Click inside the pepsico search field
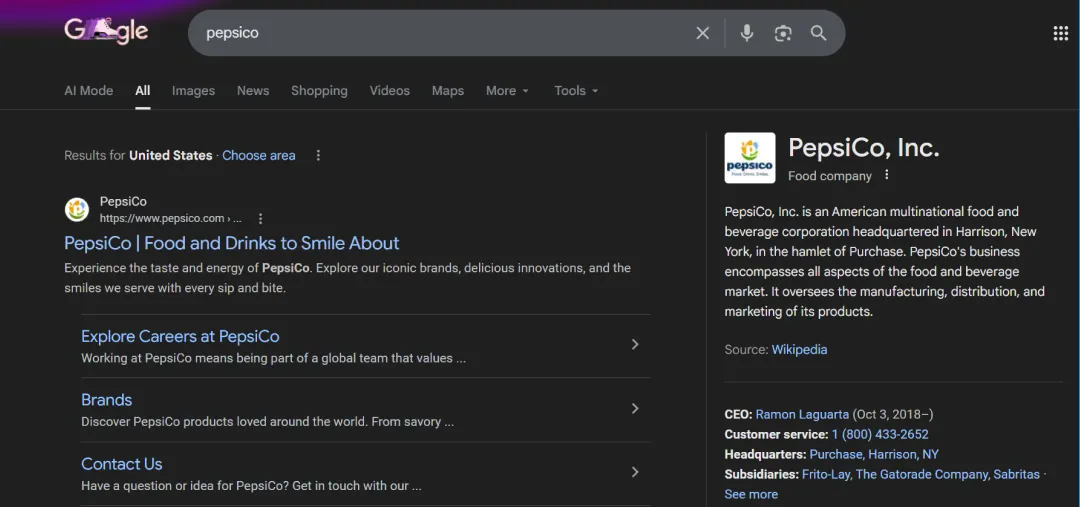 pyautogui.click(x=441, y=33)
